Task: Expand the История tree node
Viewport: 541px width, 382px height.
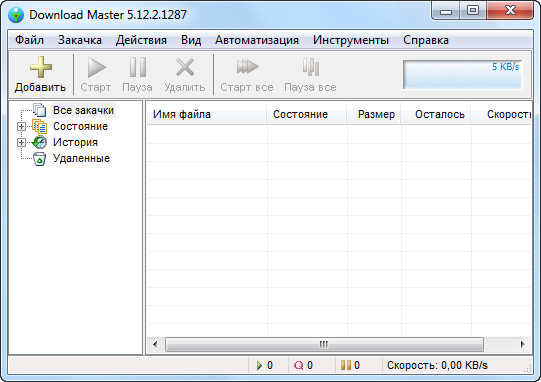Action: coord(21,142)
